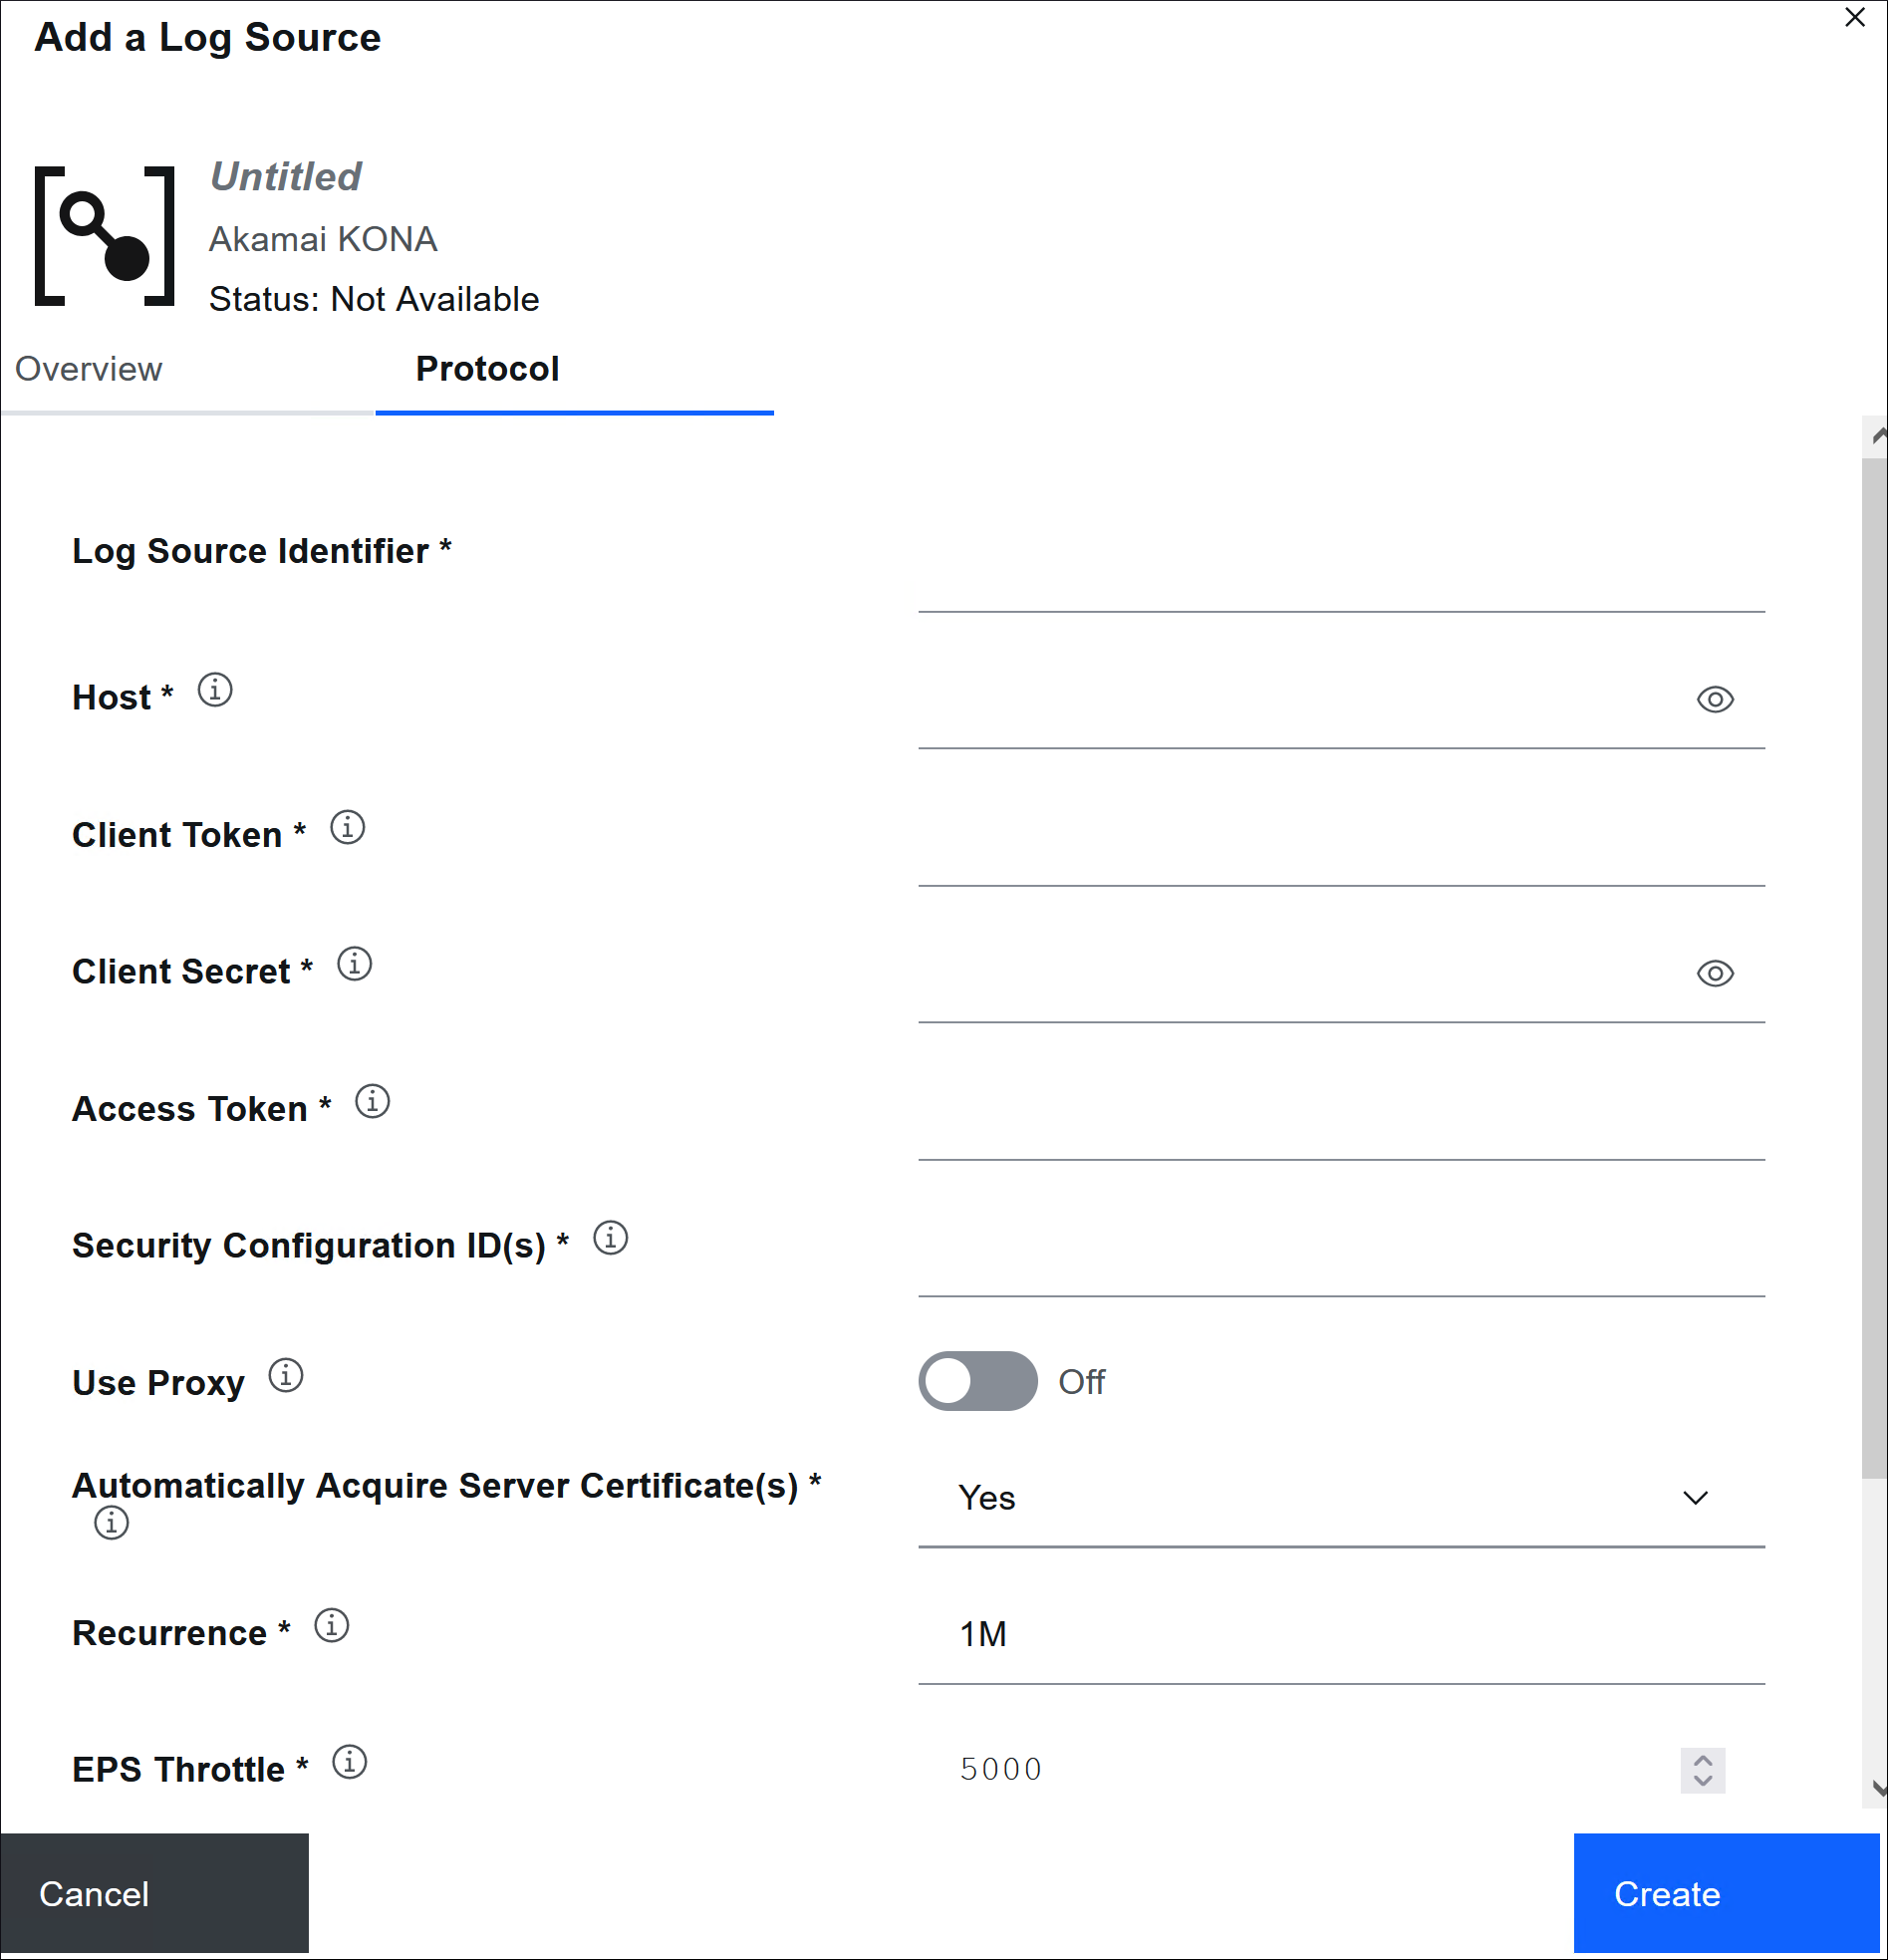Click the Recurrence info icon

coord(331,1626)
